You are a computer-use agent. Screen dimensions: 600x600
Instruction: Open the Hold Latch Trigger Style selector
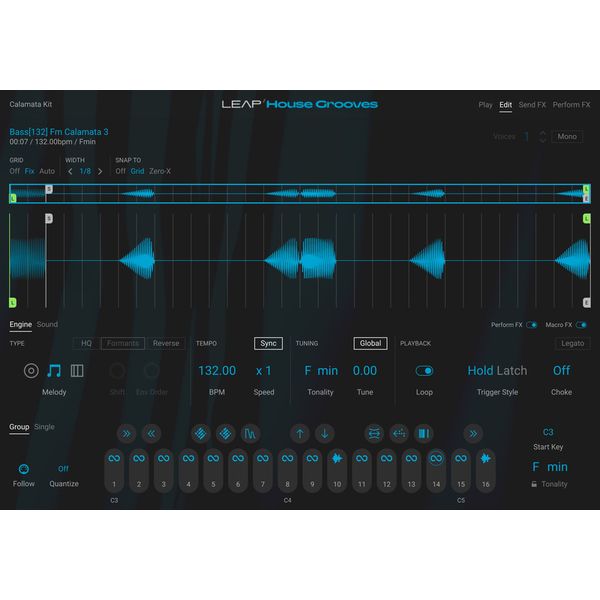coord(497,371)
